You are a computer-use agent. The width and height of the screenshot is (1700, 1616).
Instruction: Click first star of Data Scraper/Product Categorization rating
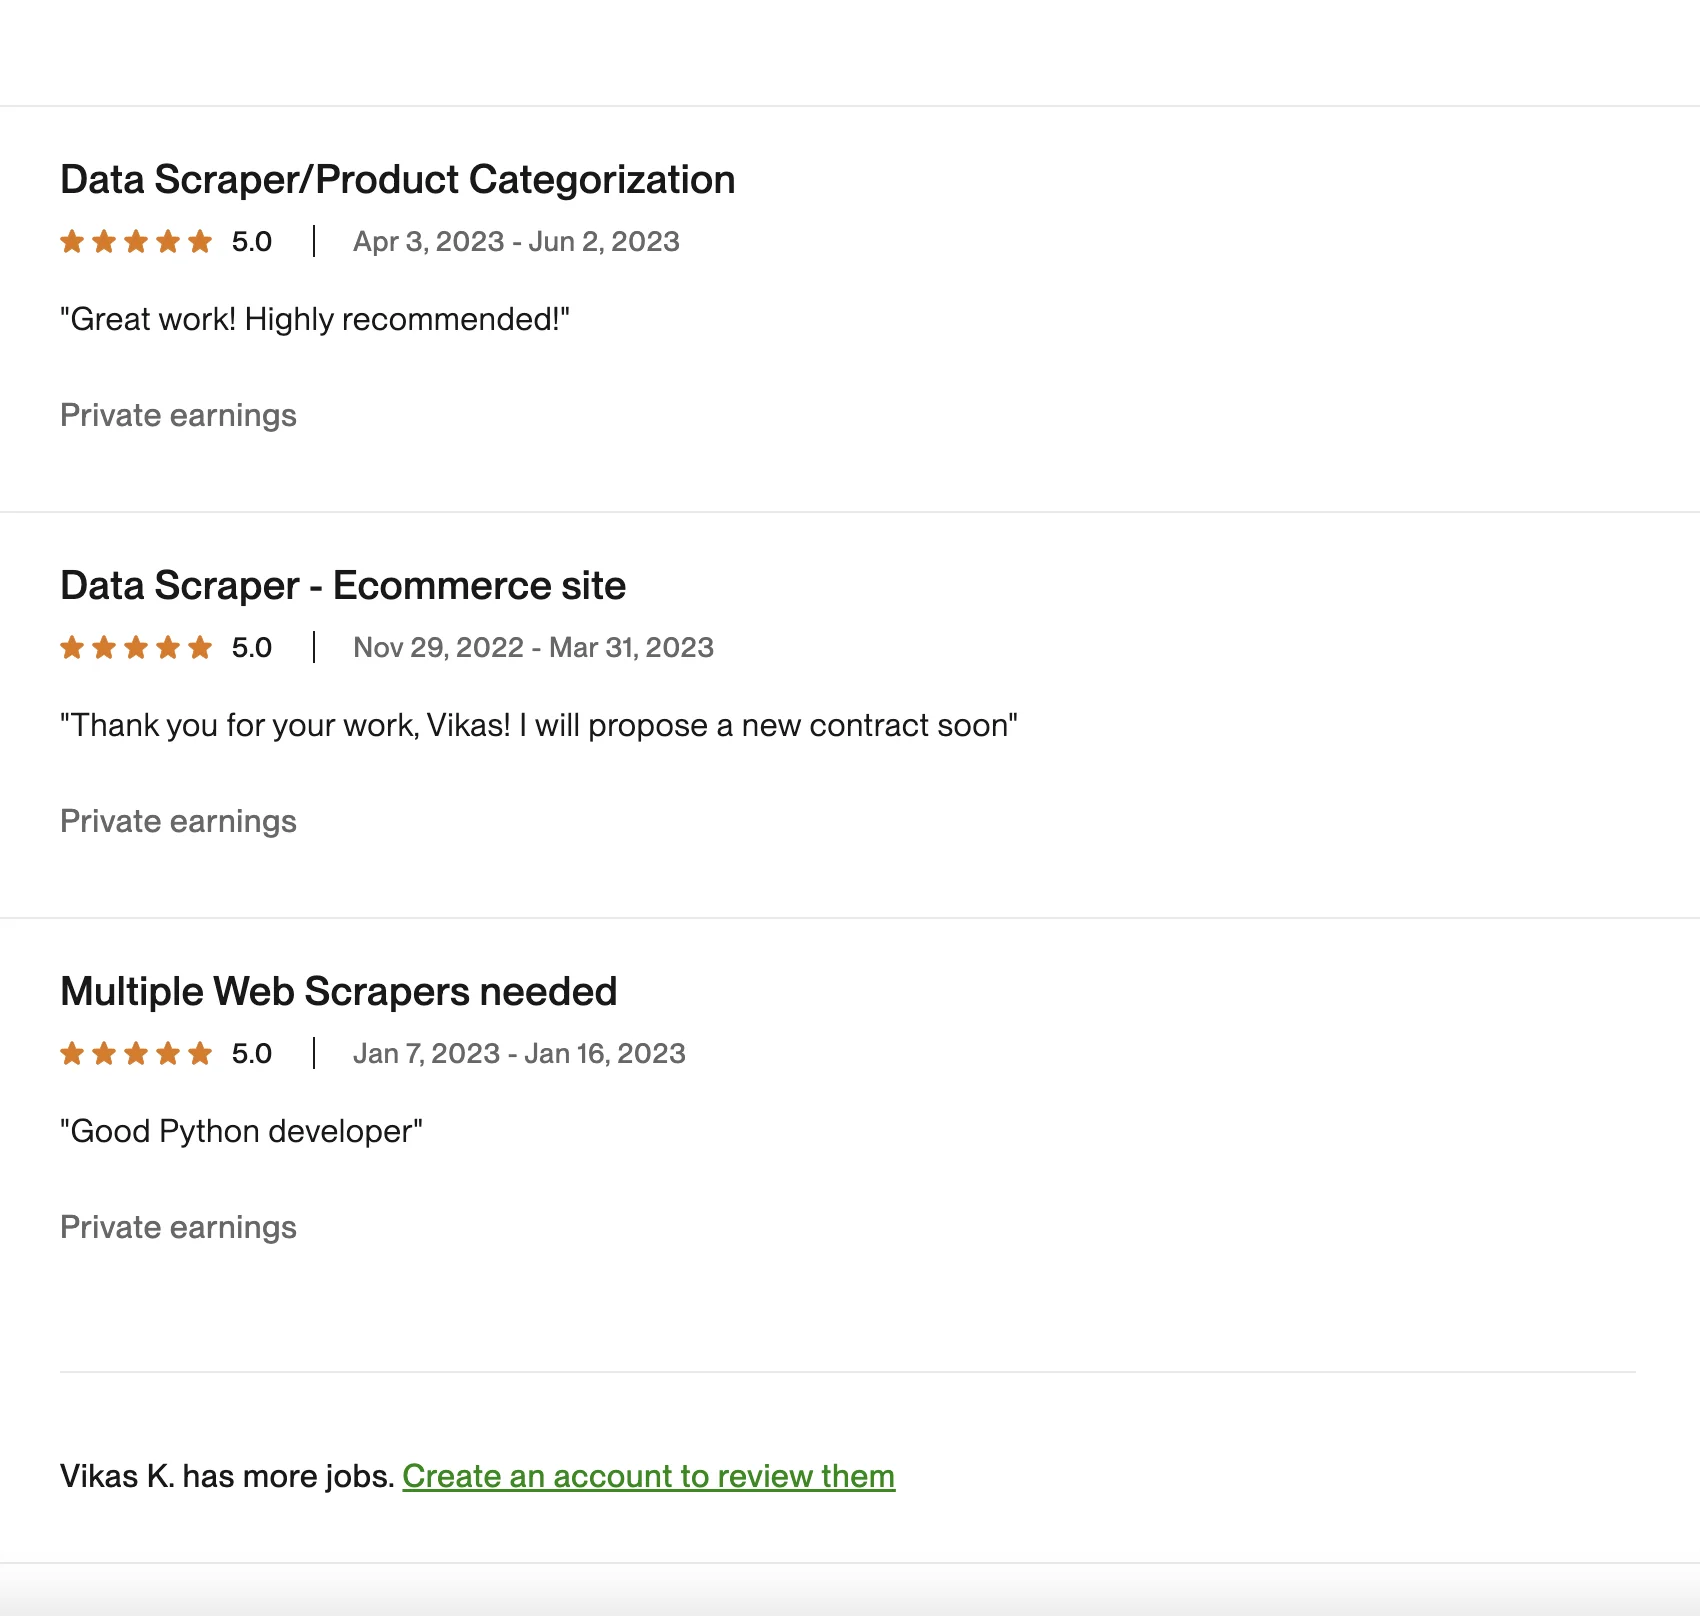[x=72, y=242]
